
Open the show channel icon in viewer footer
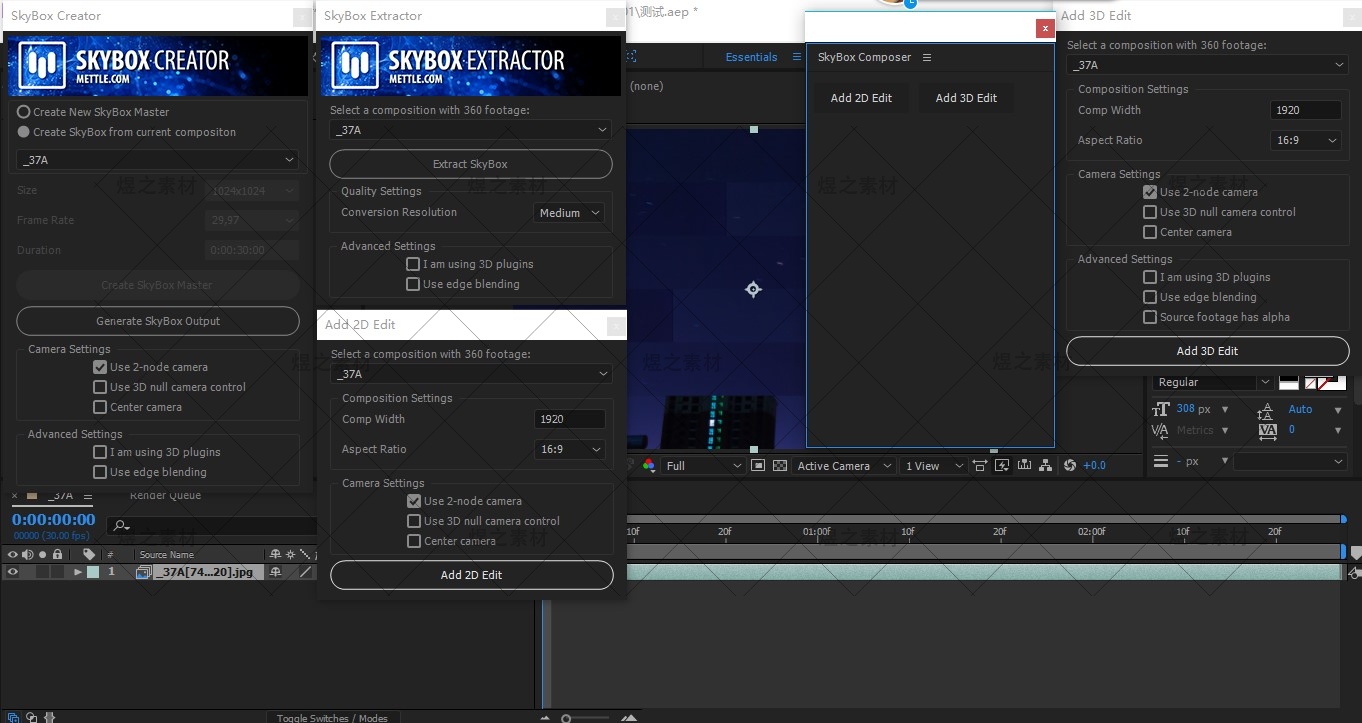point(649,466)
